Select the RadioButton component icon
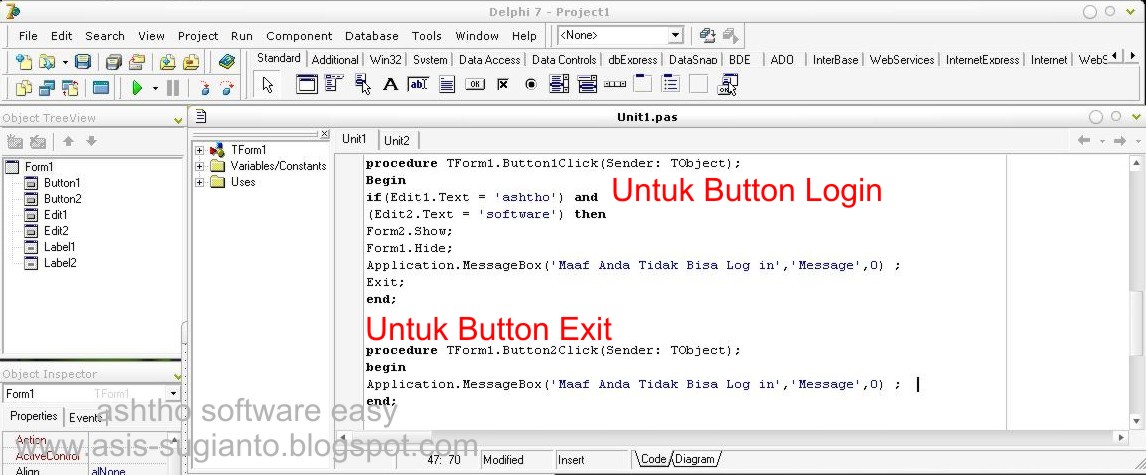1146x475 pixels. [x=531, y=84]
